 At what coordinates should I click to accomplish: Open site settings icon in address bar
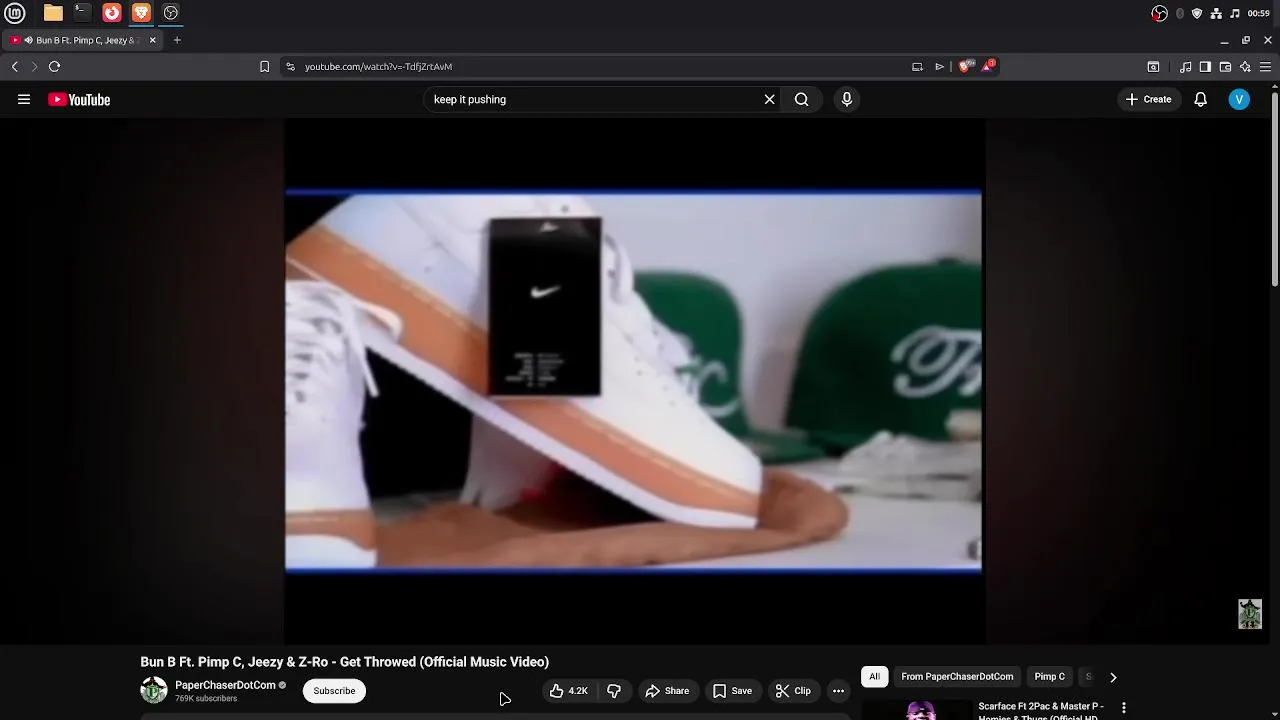pos(290,67)
